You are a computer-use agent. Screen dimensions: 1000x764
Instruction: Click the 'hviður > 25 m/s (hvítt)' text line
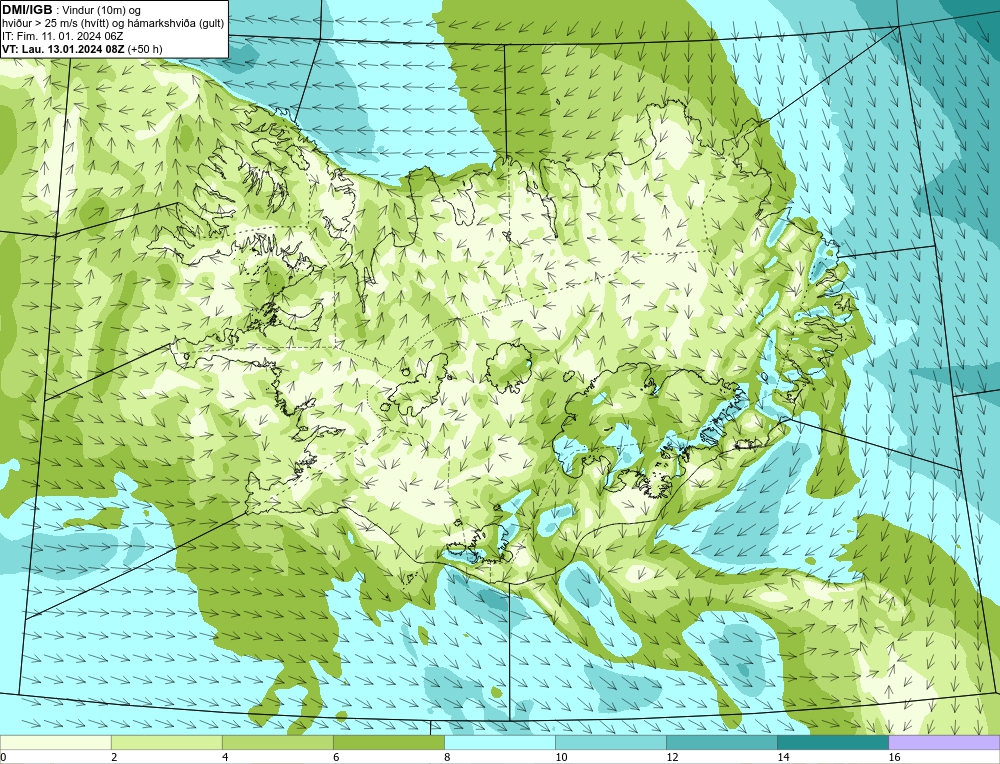[x=113, y=24]
